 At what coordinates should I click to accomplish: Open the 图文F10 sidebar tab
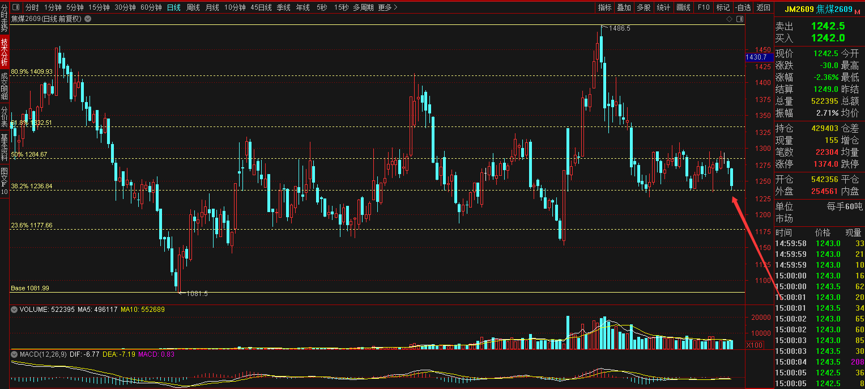[x=4, y=180]
